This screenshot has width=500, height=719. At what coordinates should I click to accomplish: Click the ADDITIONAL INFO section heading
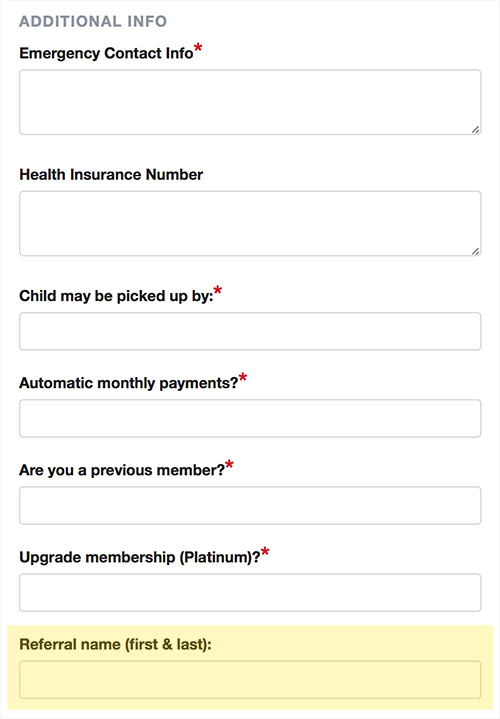[93, 22]
